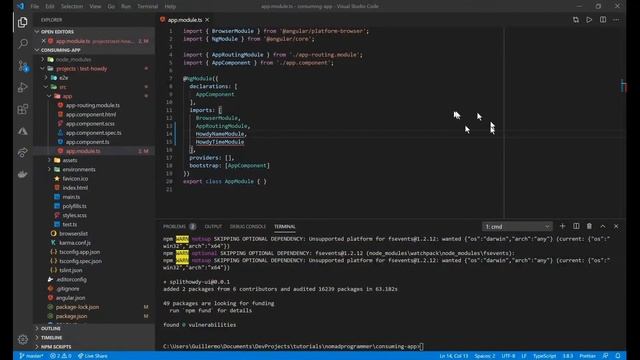
Task: Open the Run and Debug view
Action: tap(23, 87)
